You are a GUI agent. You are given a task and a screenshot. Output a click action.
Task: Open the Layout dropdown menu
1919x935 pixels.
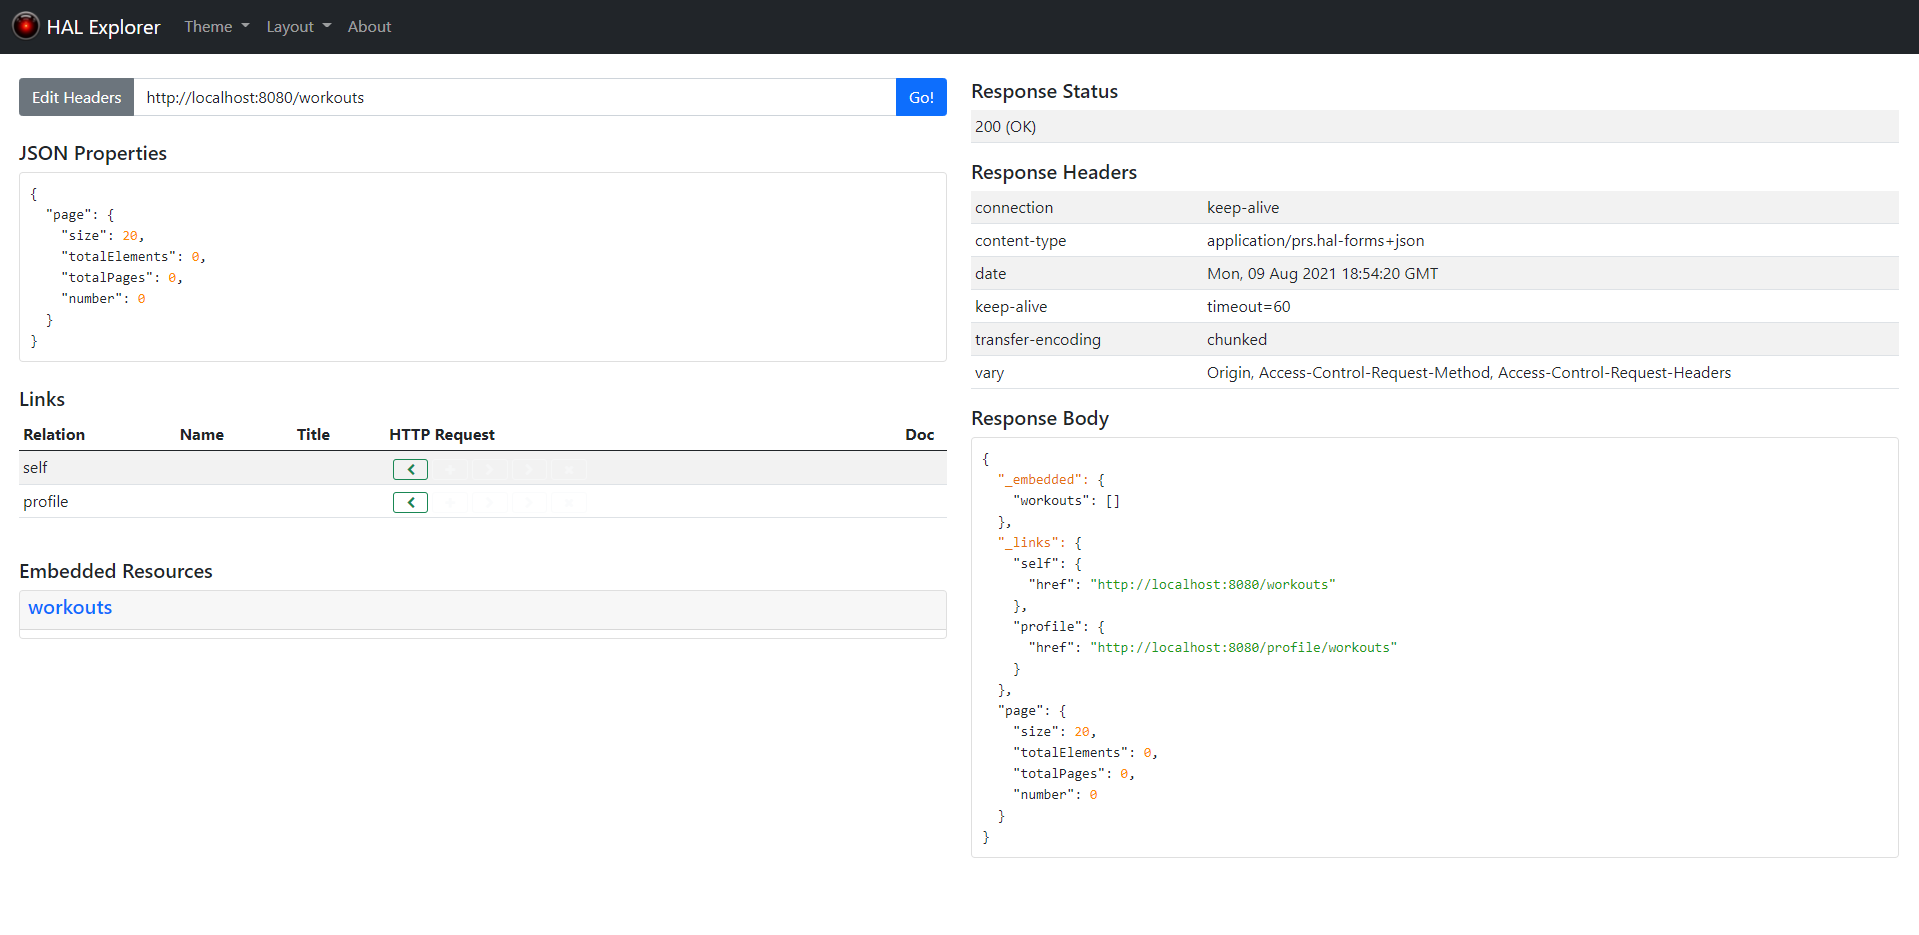tap(298, 27)
